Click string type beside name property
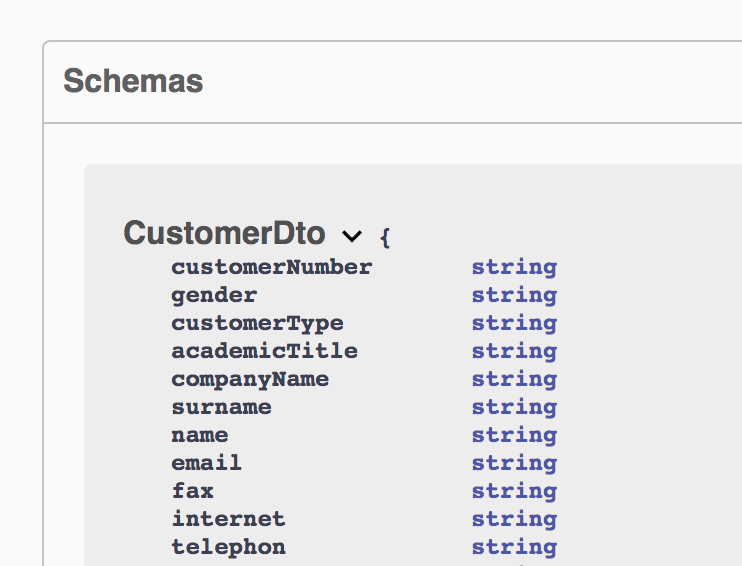 [514, 435]
